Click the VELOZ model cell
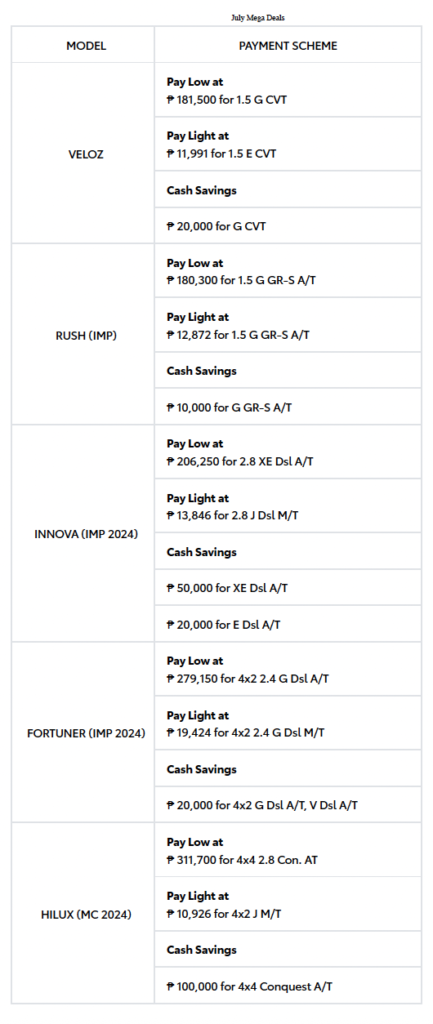This screenshot has height=1024, width=433. (x=83, y=153)
